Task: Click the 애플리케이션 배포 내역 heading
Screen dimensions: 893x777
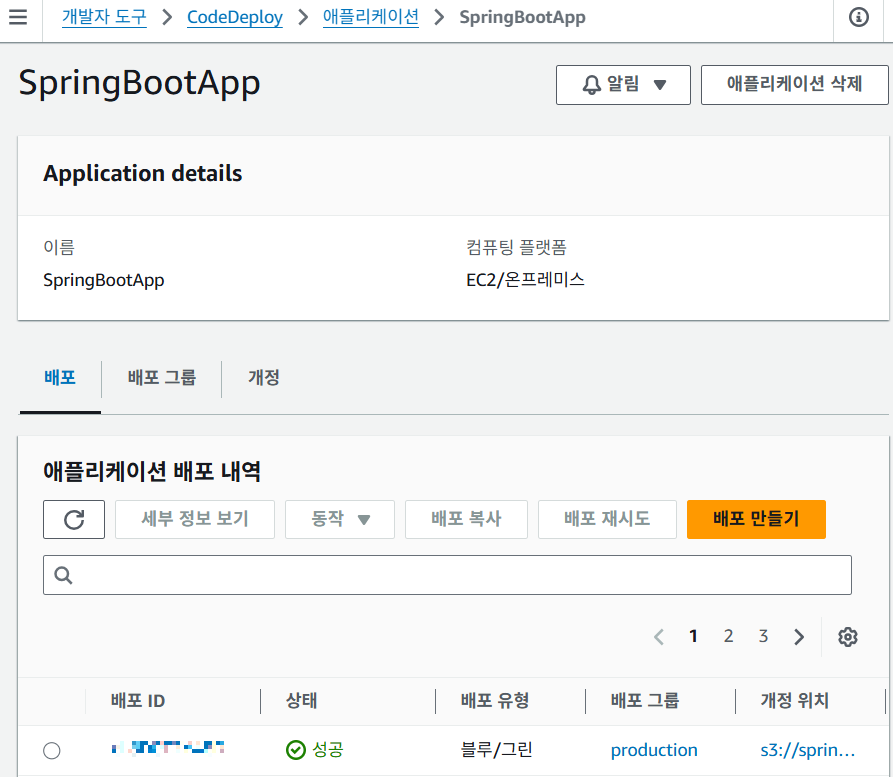Action: click(x=152, y=472)
